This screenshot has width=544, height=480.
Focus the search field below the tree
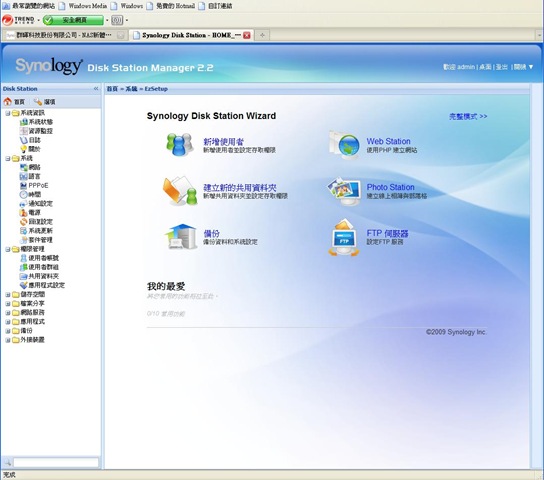56,462
